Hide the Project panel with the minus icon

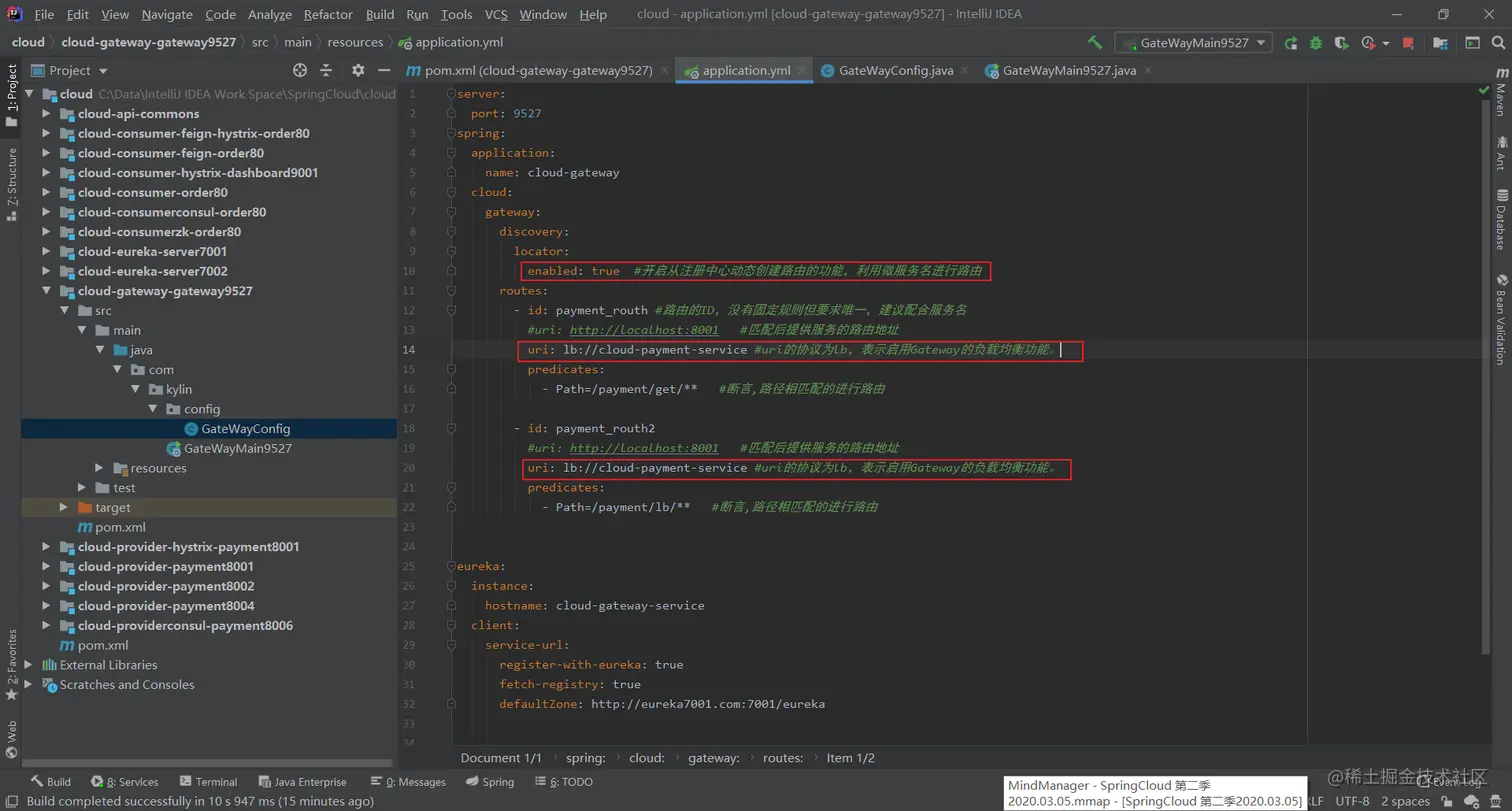(384, 70)
